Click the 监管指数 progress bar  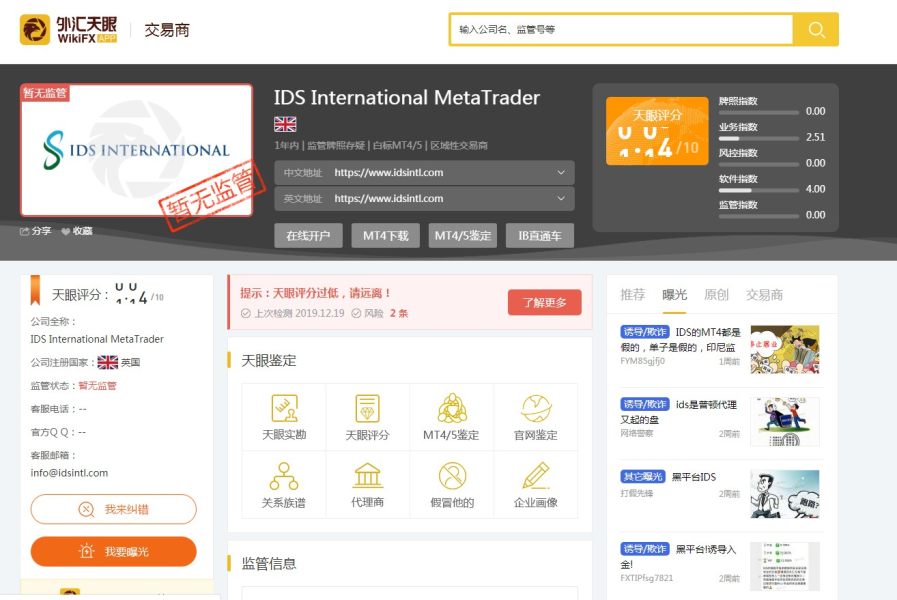tap(759, 216)
